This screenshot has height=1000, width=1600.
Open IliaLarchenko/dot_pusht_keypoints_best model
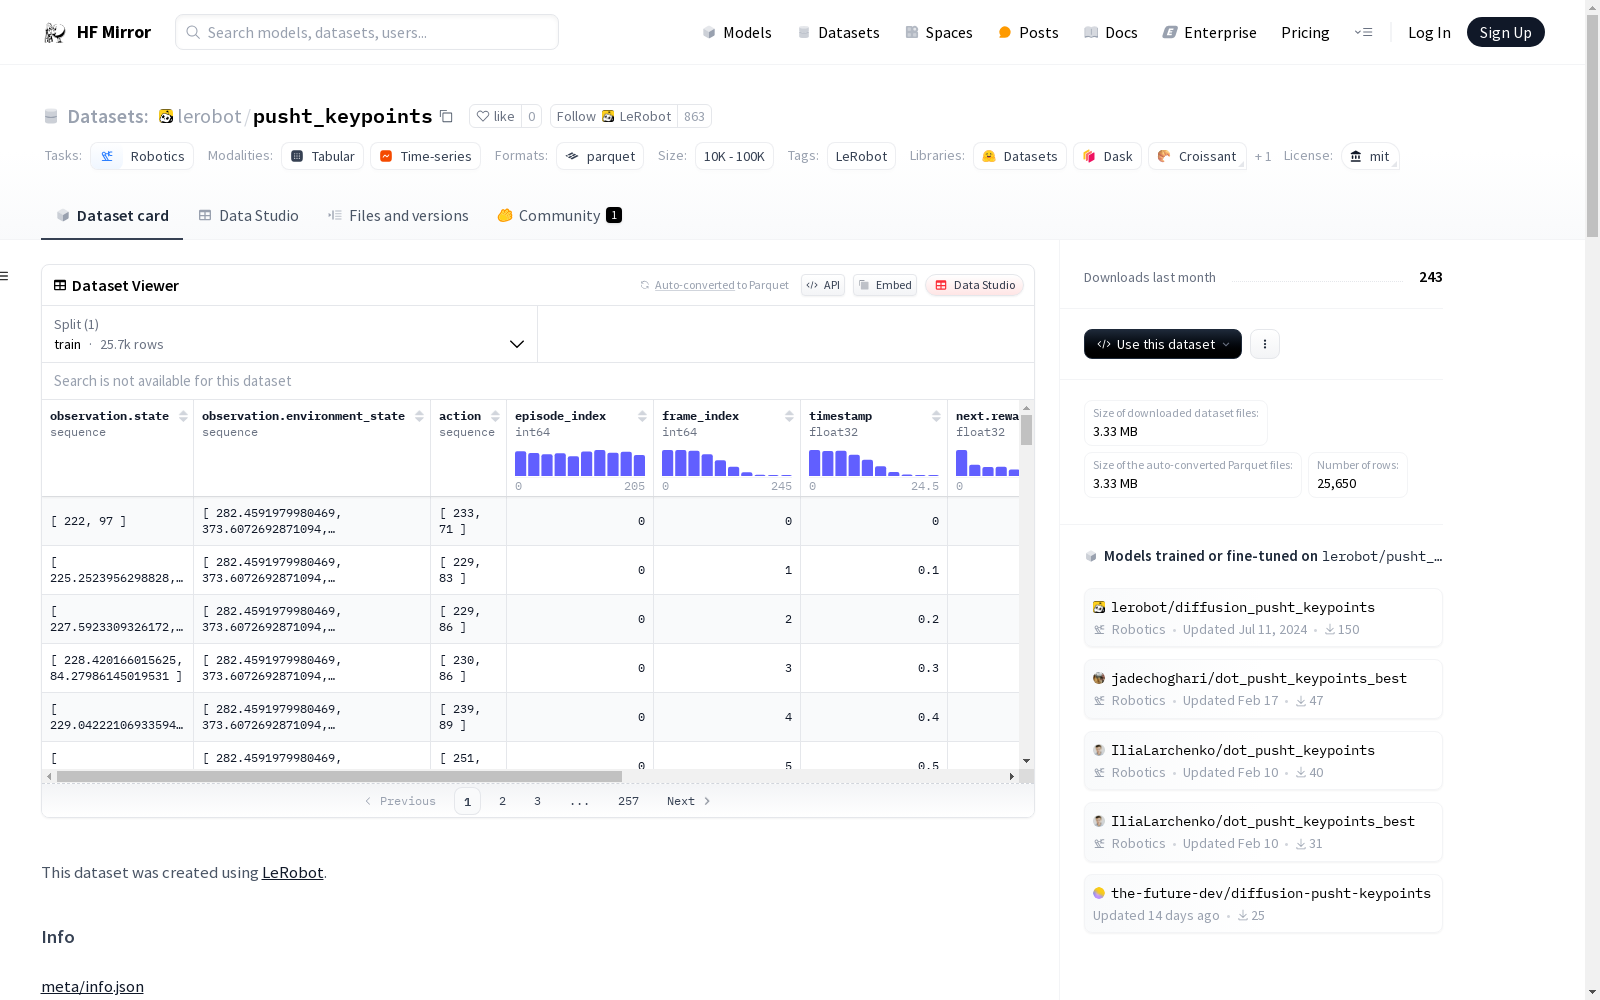[x=1263, y=832]
